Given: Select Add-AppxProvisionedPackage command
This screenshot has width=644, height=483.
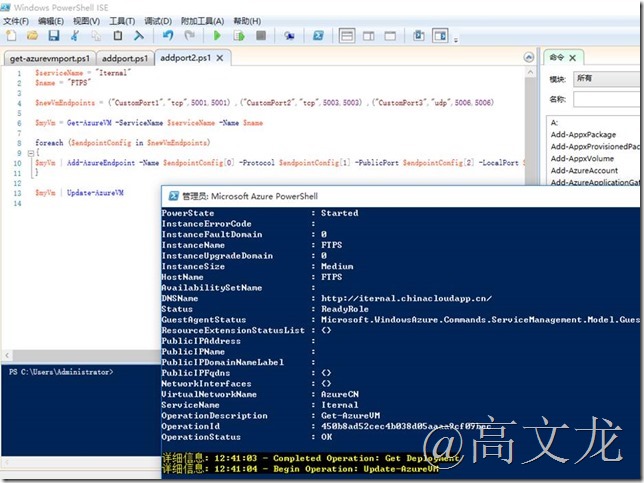Looking at the screenshot, I should tap(595, 147).
